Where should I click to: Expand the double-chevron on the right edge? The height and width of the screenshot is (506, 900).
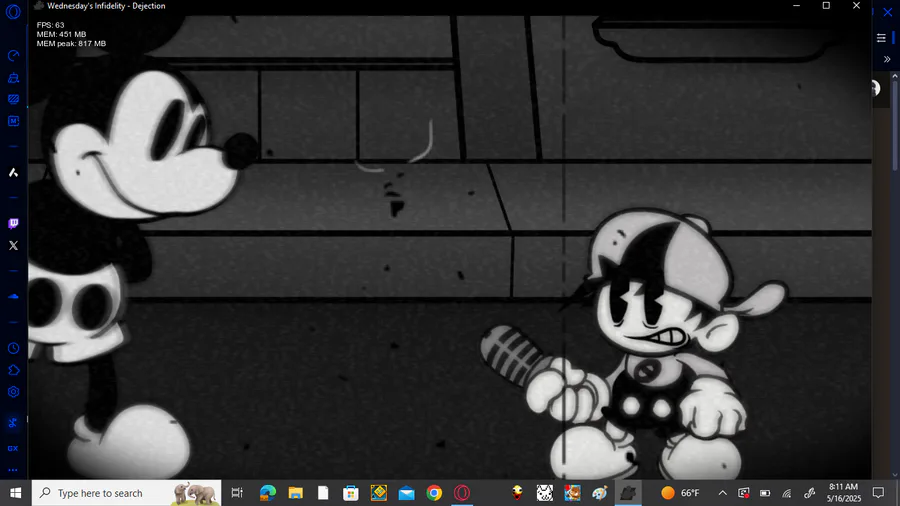click(887, 59)
